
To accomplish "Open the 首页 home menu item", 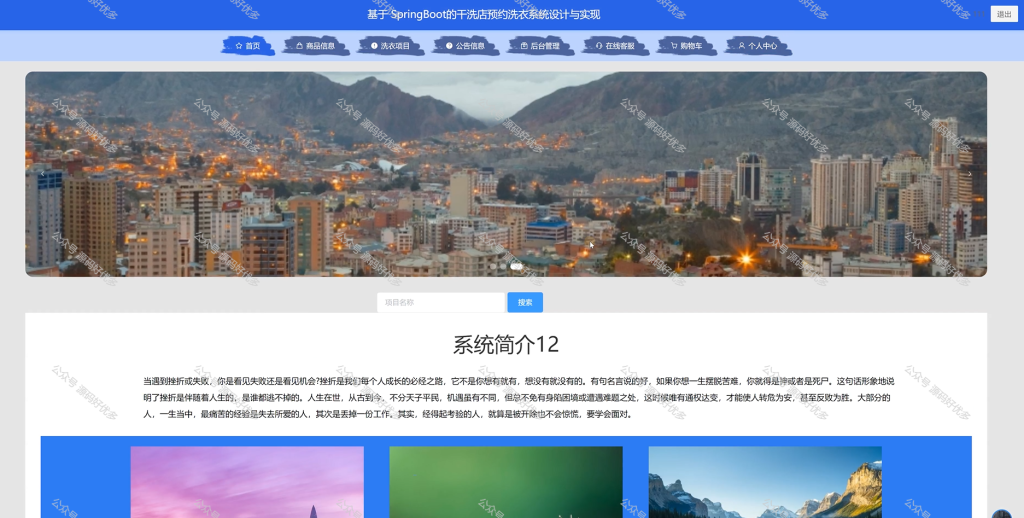I will click(248, 46).
